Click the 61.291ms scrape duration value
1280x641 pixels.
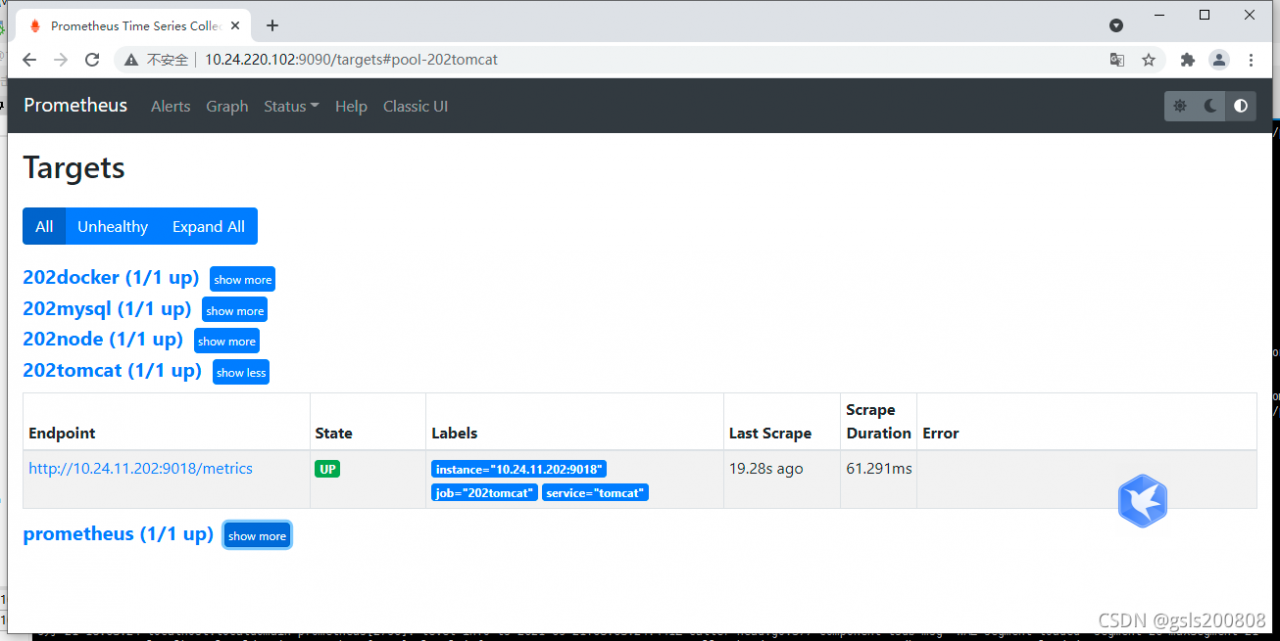879,468
